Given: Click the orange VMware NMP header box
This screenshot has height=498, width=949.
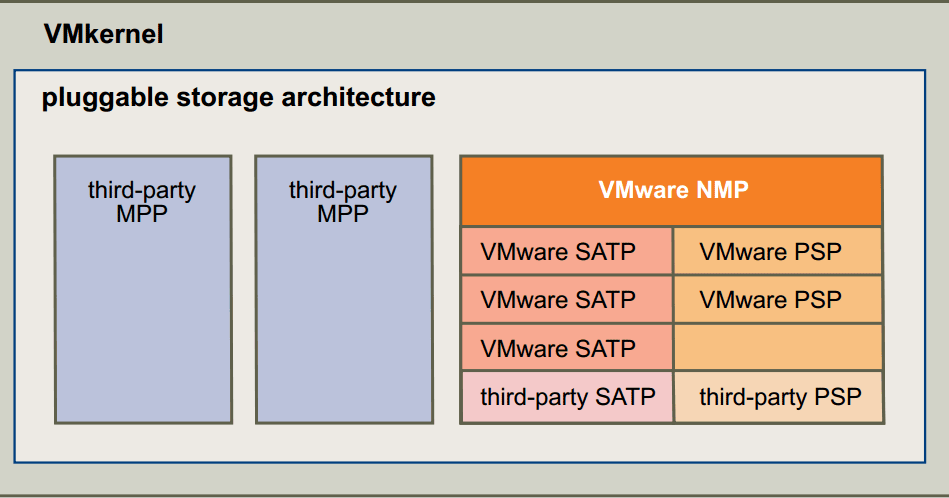Looking at the screenshot, I should pos(672,191).
